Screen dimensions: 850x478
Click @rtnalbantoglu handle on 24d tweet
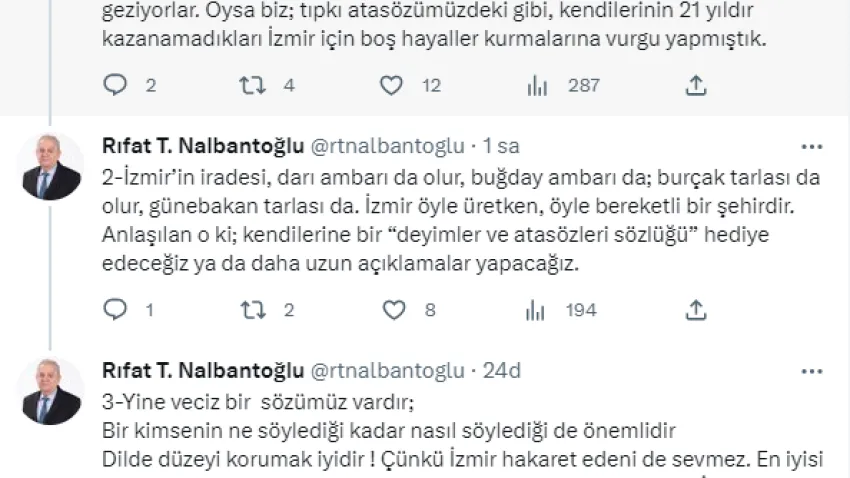point(388,371)
